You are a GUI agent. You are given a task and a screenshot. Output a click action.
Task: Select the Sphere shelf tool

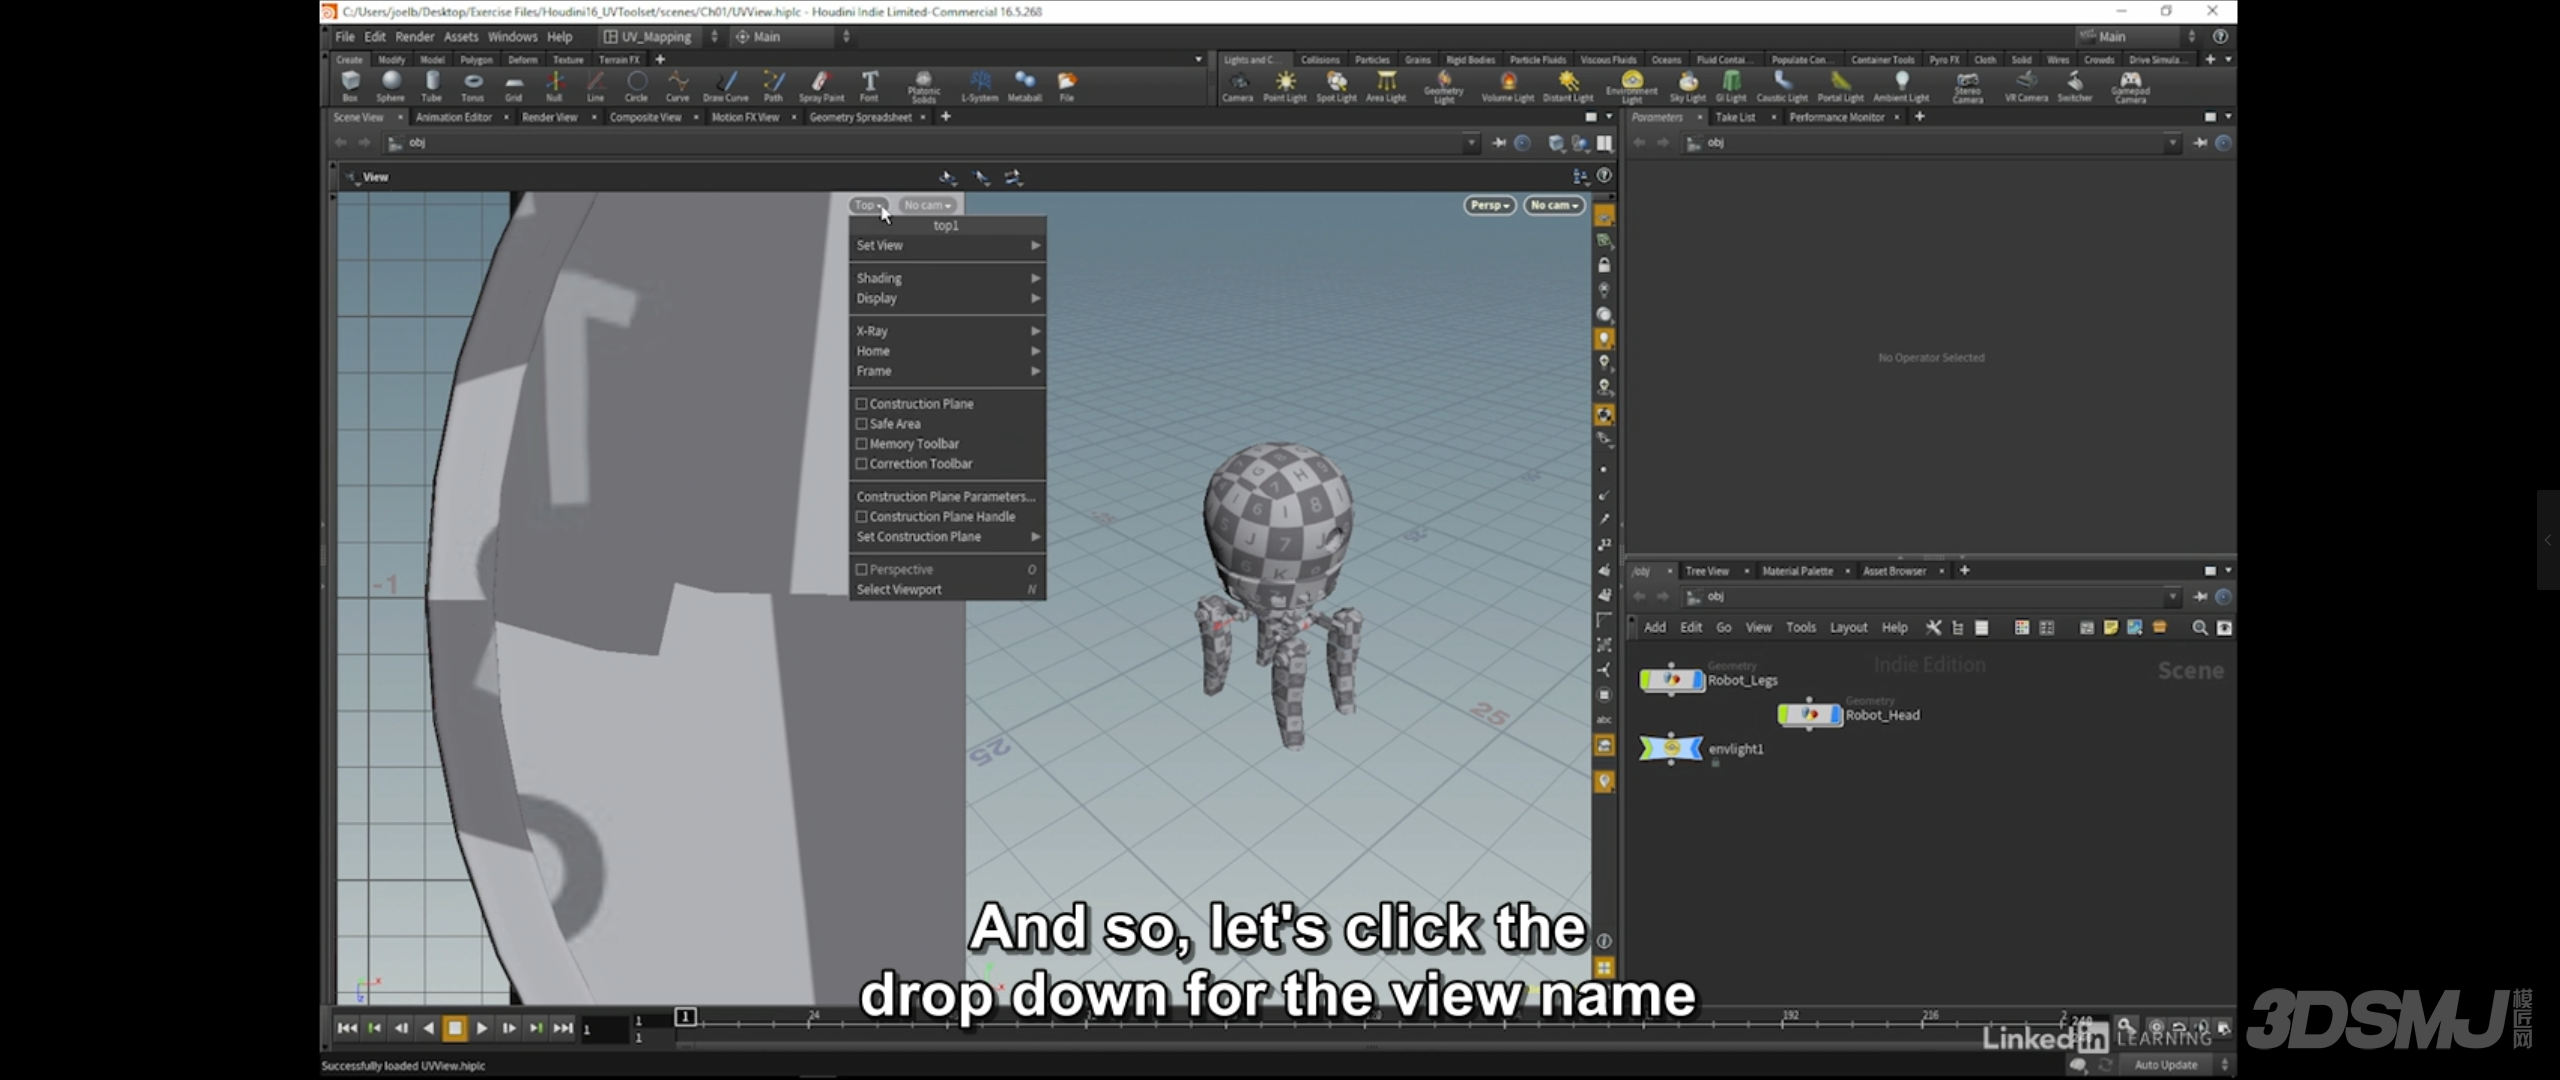pyautogui.click(x=391, y=86)
